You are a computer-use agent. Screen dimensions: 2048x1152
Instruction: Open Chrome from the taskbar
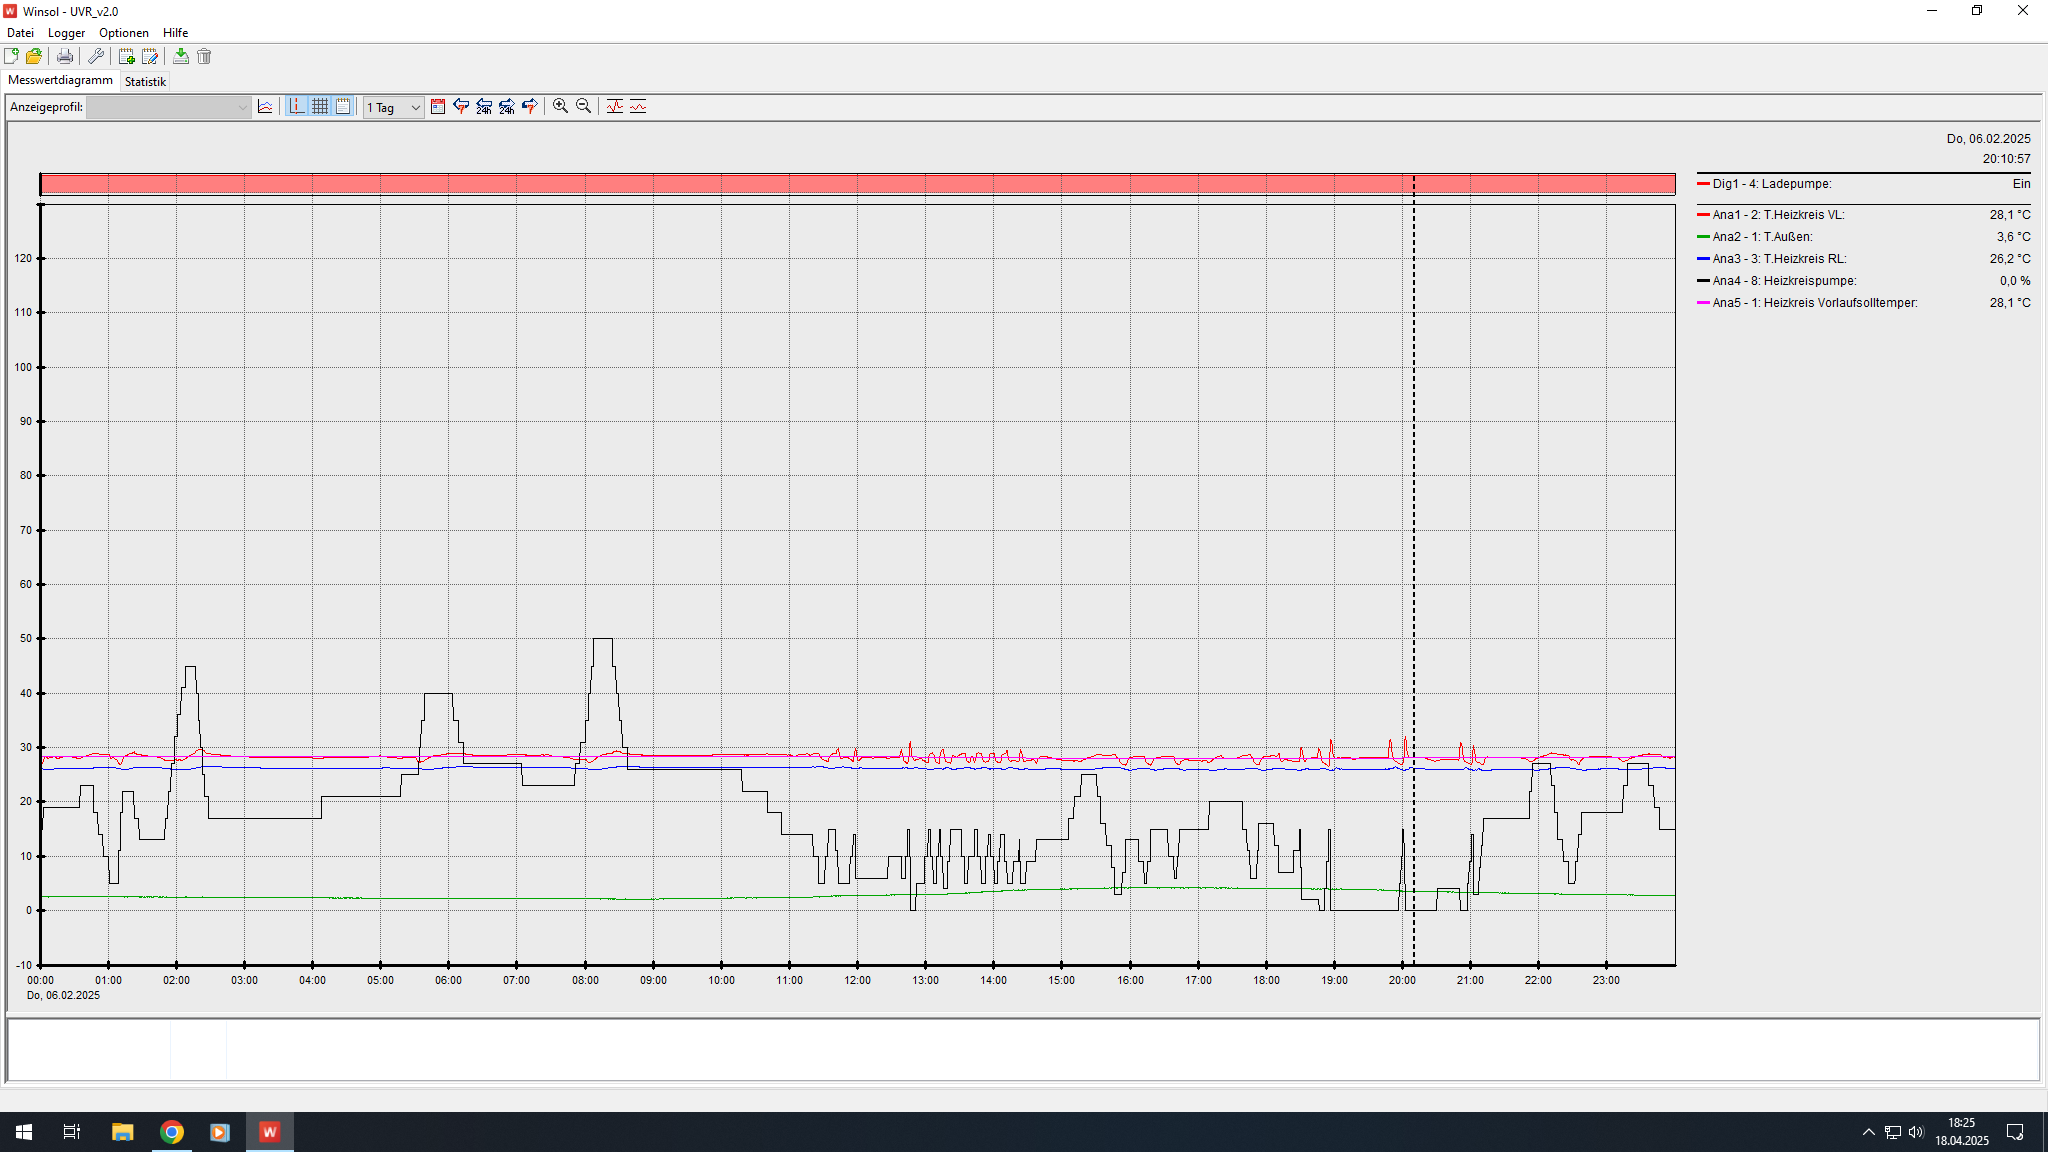[x=172, y=1132]
